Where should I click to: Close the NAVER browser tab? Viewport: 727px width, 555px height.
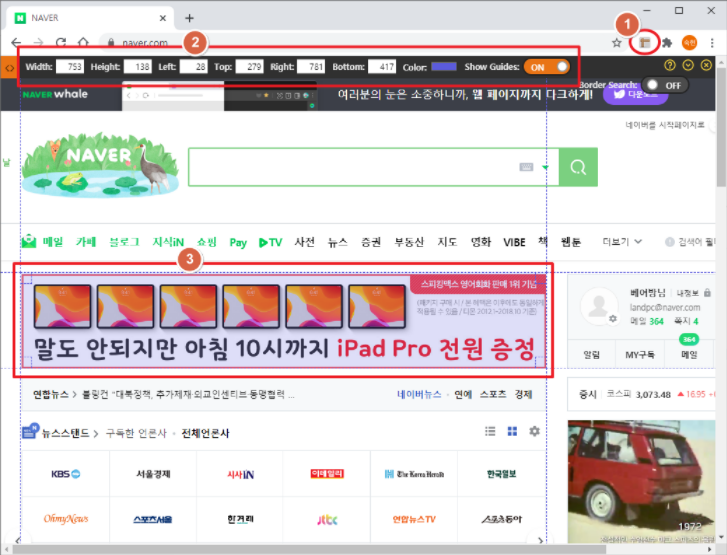[163, 18]
